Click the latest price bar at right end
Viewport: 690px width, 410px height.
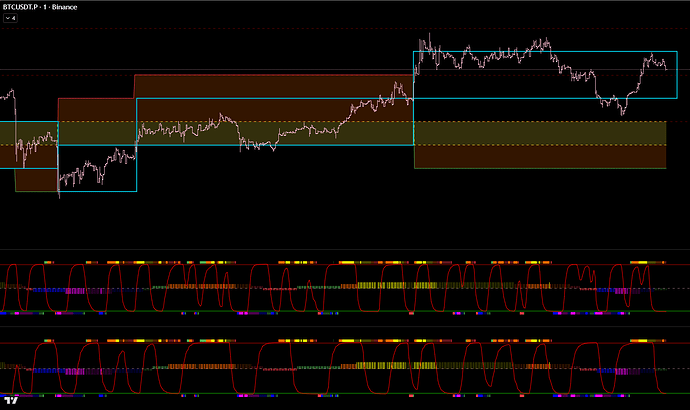[666, 68]
